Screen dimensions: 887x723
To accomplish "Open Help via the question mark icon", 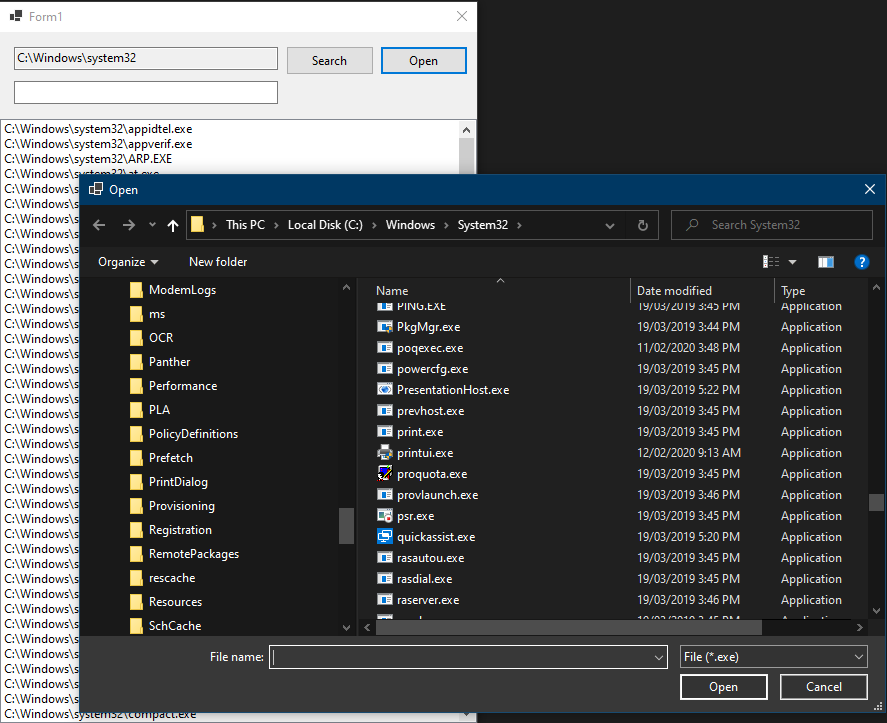I will coord(862,262).
